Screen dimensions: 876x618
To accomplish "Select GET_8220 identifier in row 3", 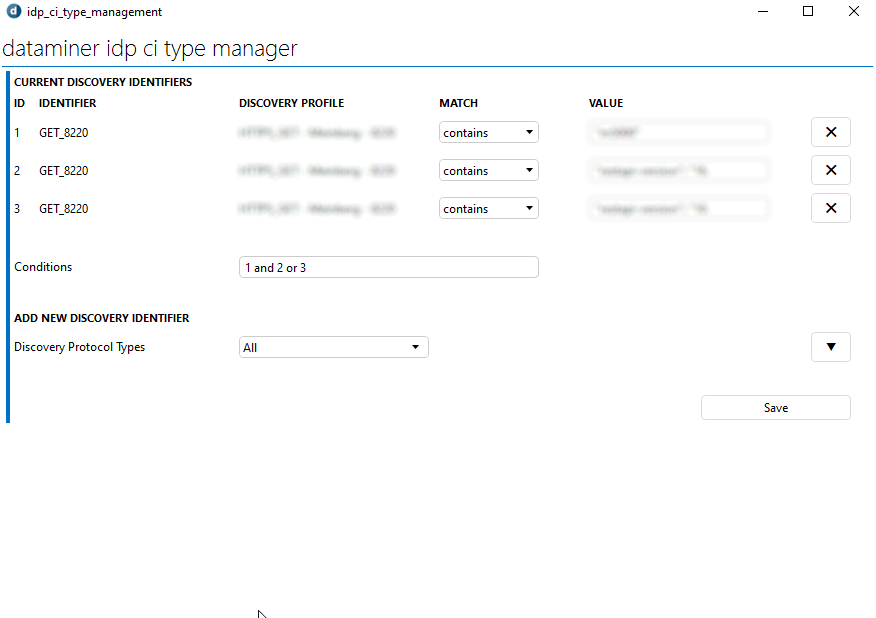I will tap(64, 209).
